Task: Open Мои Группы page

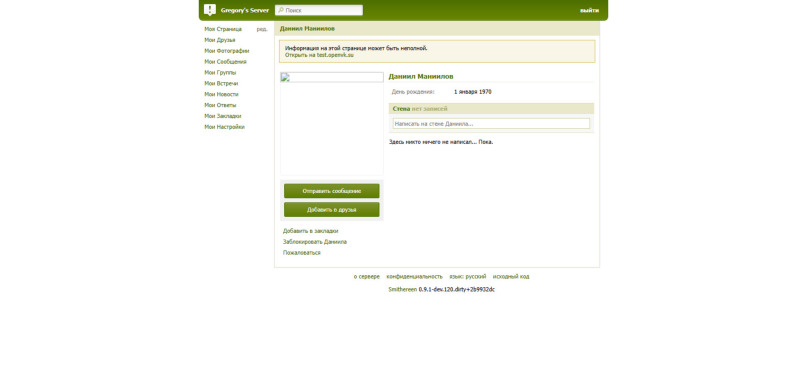Action: [220, 73]
